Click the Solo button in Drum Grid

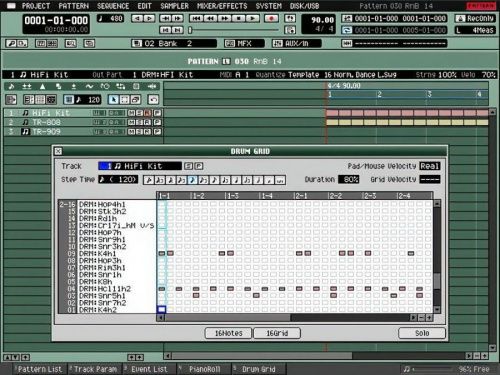click(x=422, y=333)
